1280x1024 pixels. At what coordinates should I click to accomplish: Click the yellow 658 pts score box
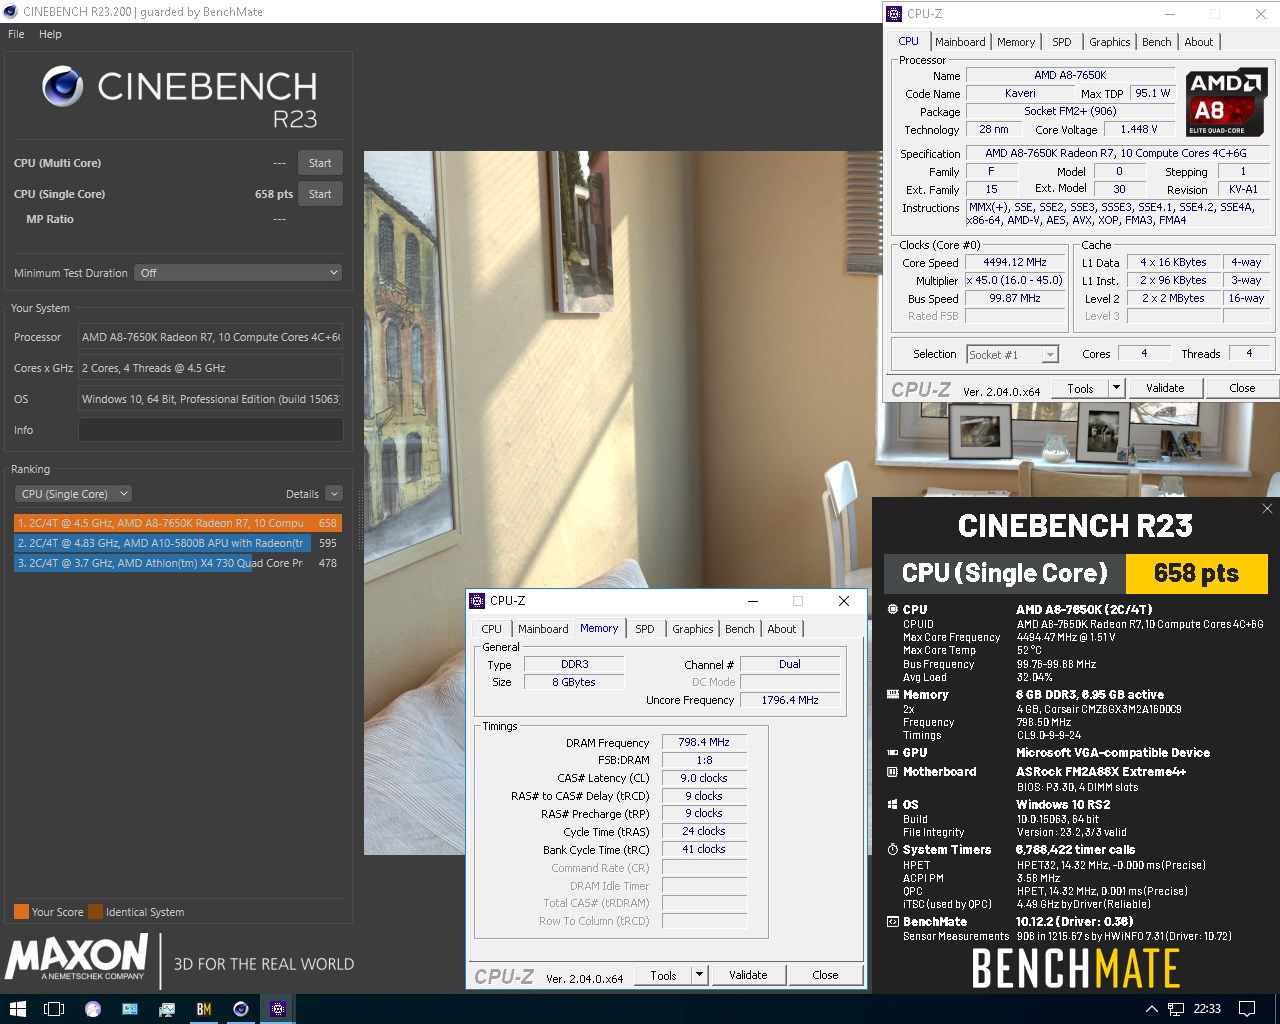pos(1197,573)
